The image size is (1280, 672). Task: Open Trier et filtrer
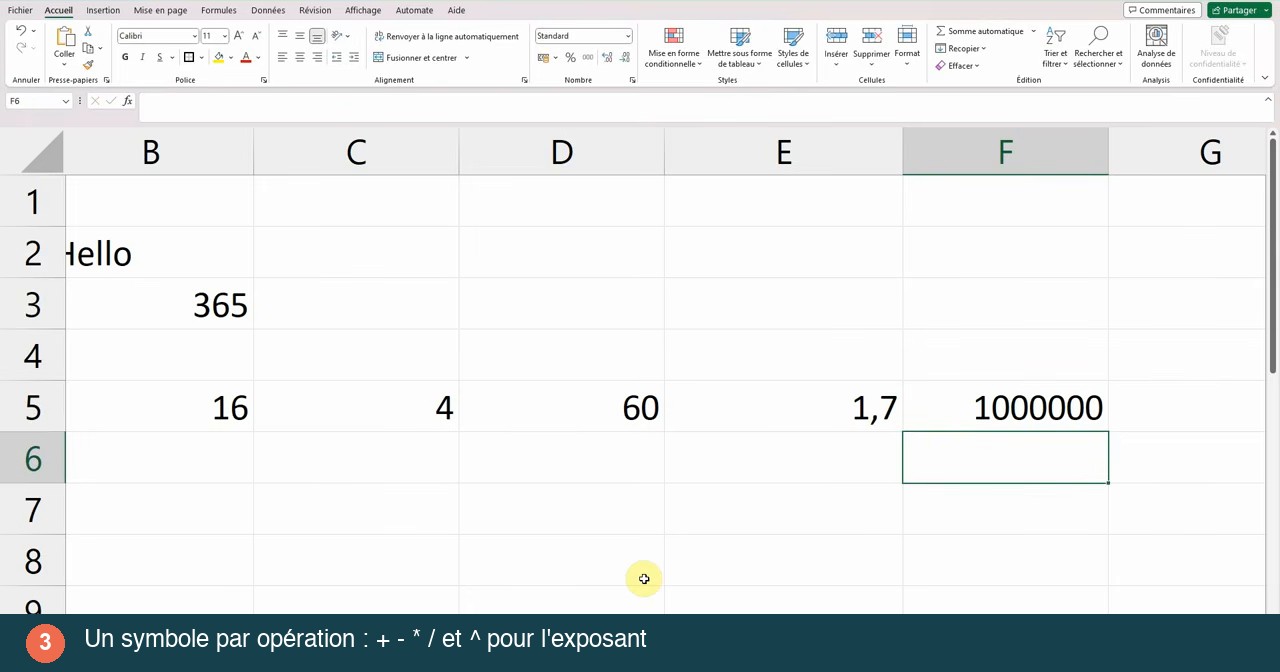point(1055,48)
